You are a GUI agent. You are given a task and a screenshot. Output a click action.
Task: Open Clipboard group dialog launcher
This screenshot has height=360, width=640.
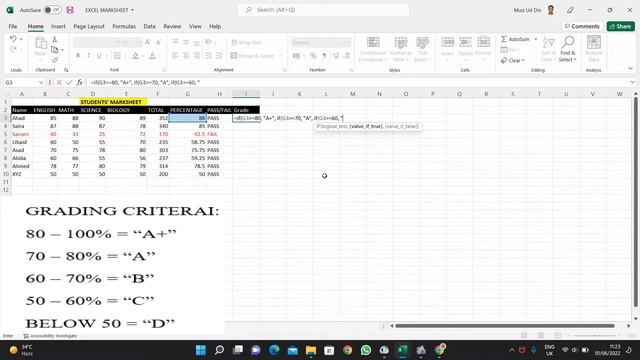click(x=66, y=70)
